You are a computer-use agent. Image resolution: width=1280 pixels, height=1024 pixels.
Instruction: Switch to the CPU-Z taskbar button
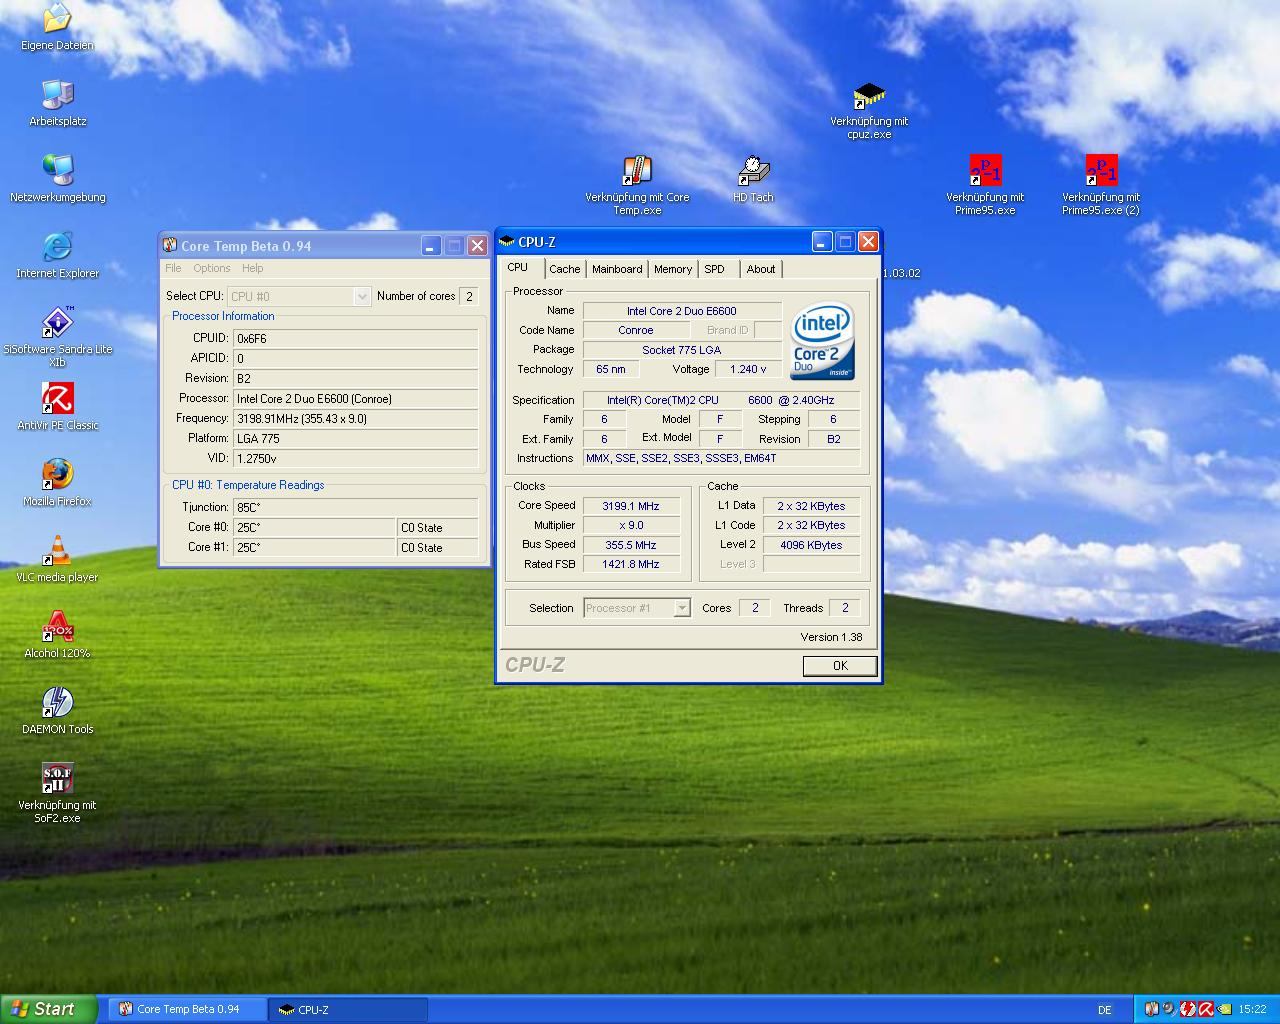[x=348, y=1009]
